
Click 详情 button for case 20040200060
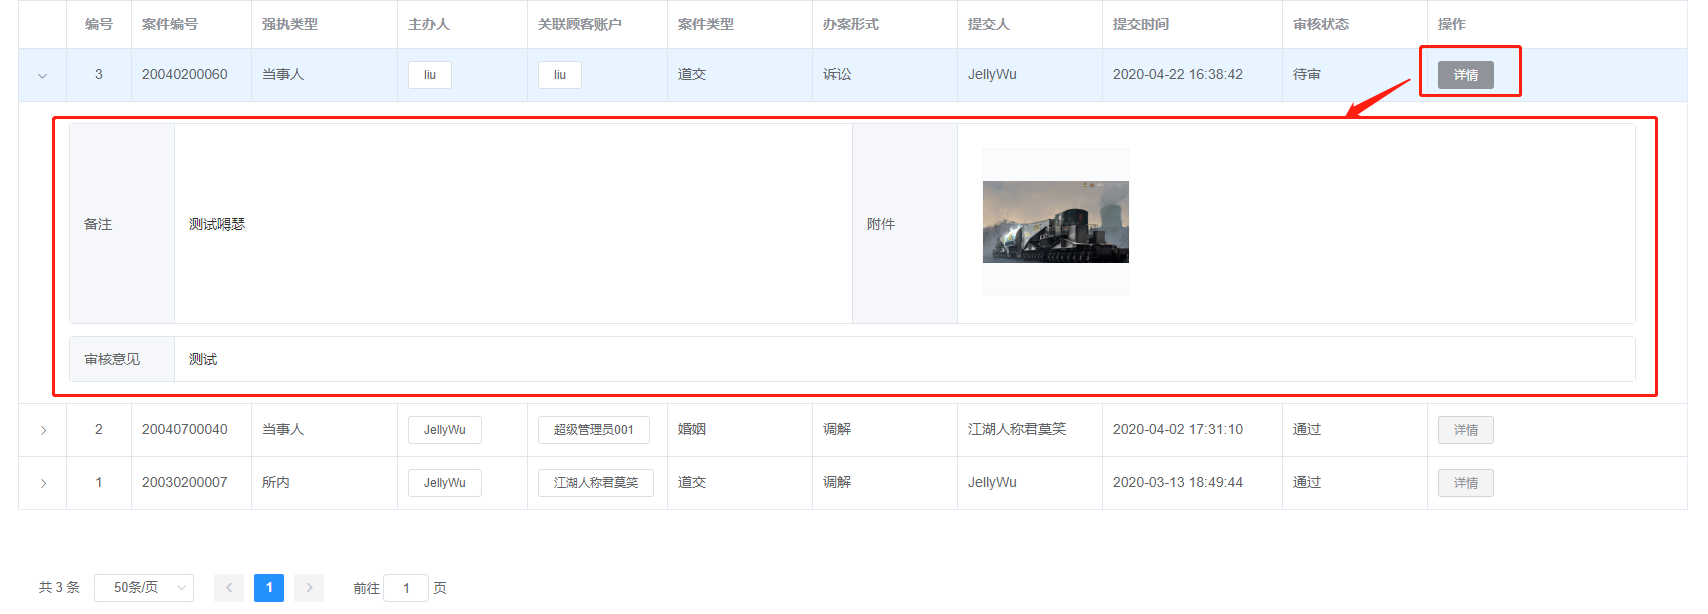[x=1465, y=75]
